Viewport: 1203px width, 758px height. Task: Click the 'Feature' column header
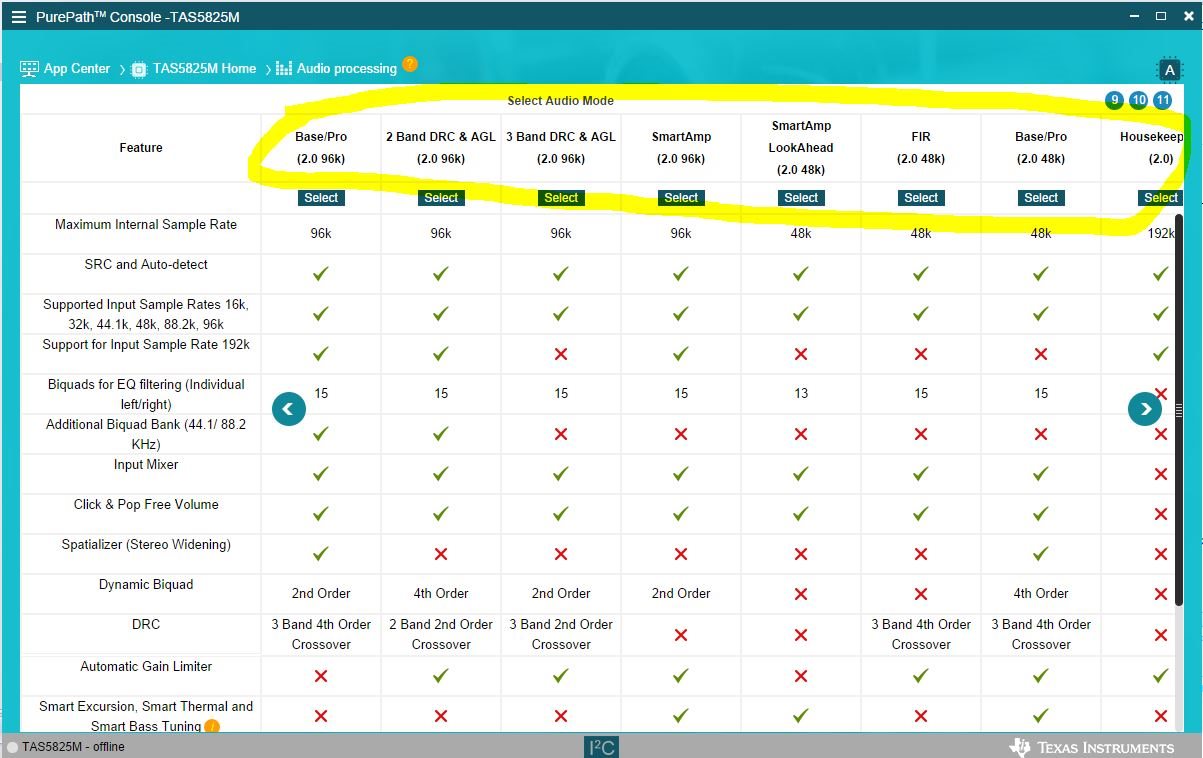pos(141,148)
